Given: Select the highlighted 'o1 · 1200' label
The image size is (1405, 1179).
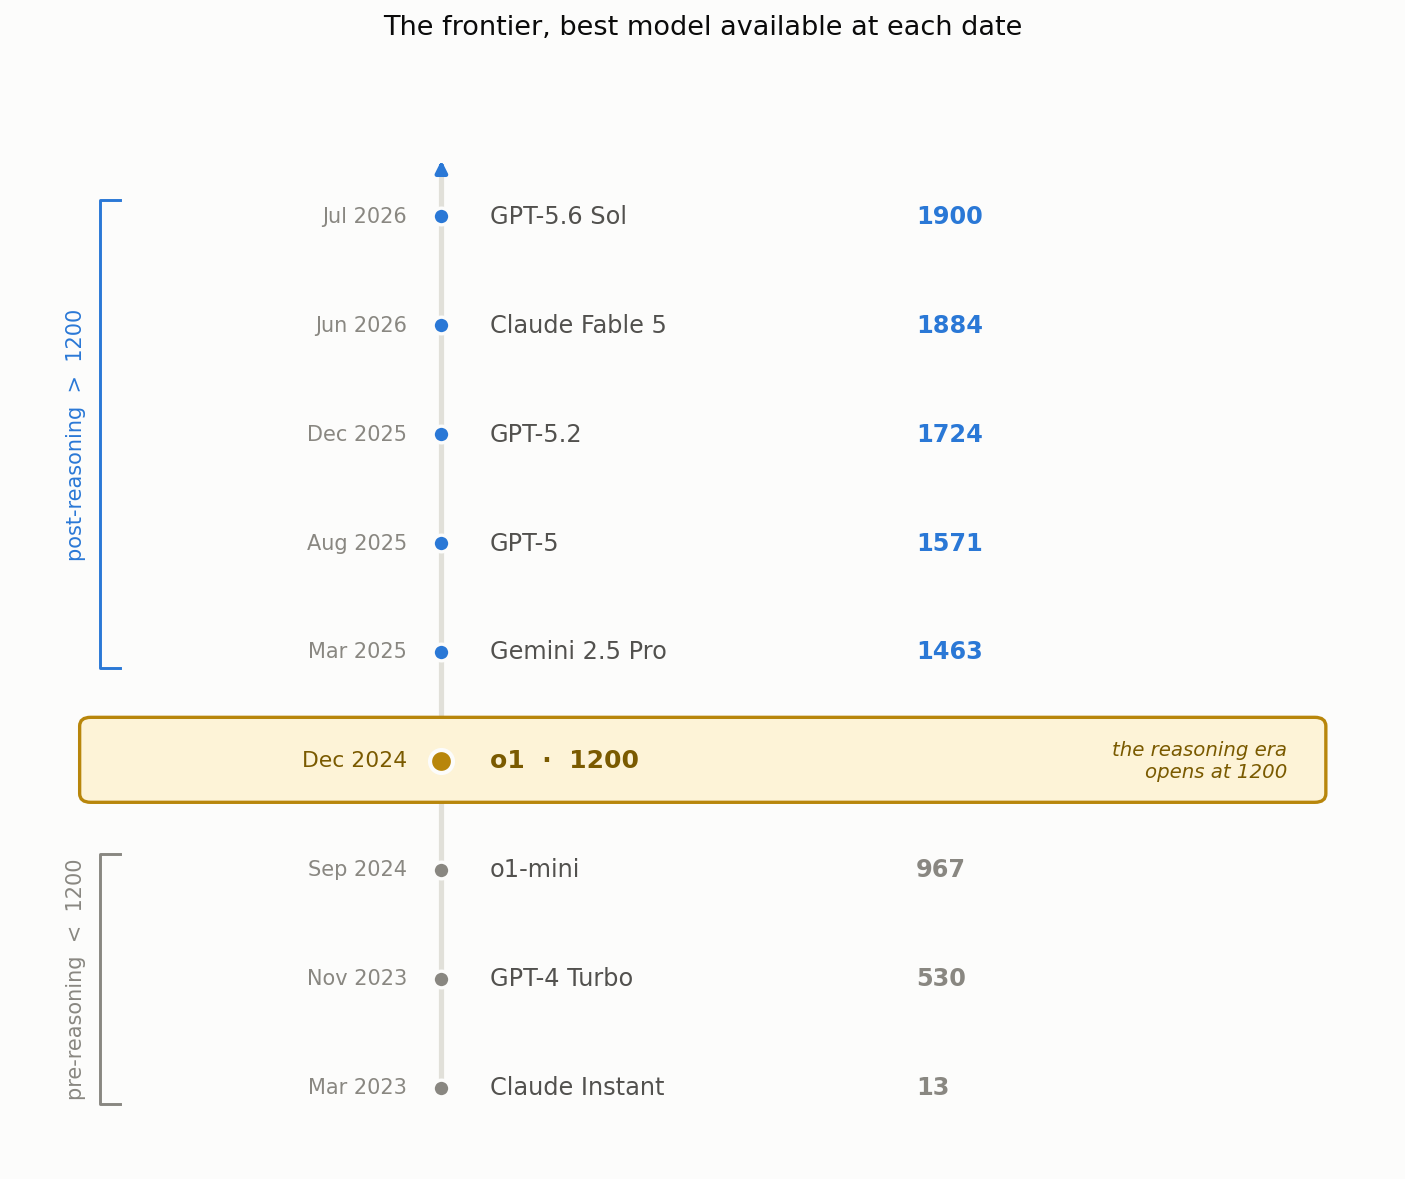Looking at the screenshot, I should point(564,761).
